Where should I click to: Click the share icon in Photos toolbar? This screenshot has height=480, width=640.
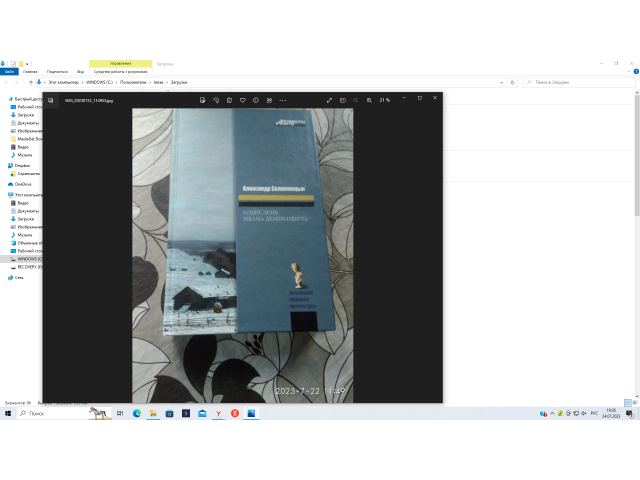(269, 100)
